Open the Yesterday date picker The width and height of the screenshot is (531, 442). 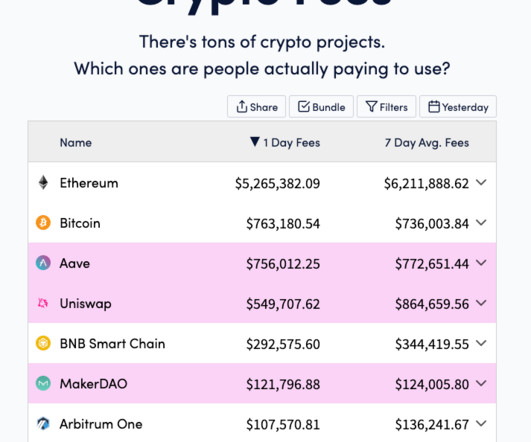pyautogui.click(x=458, y=107)
